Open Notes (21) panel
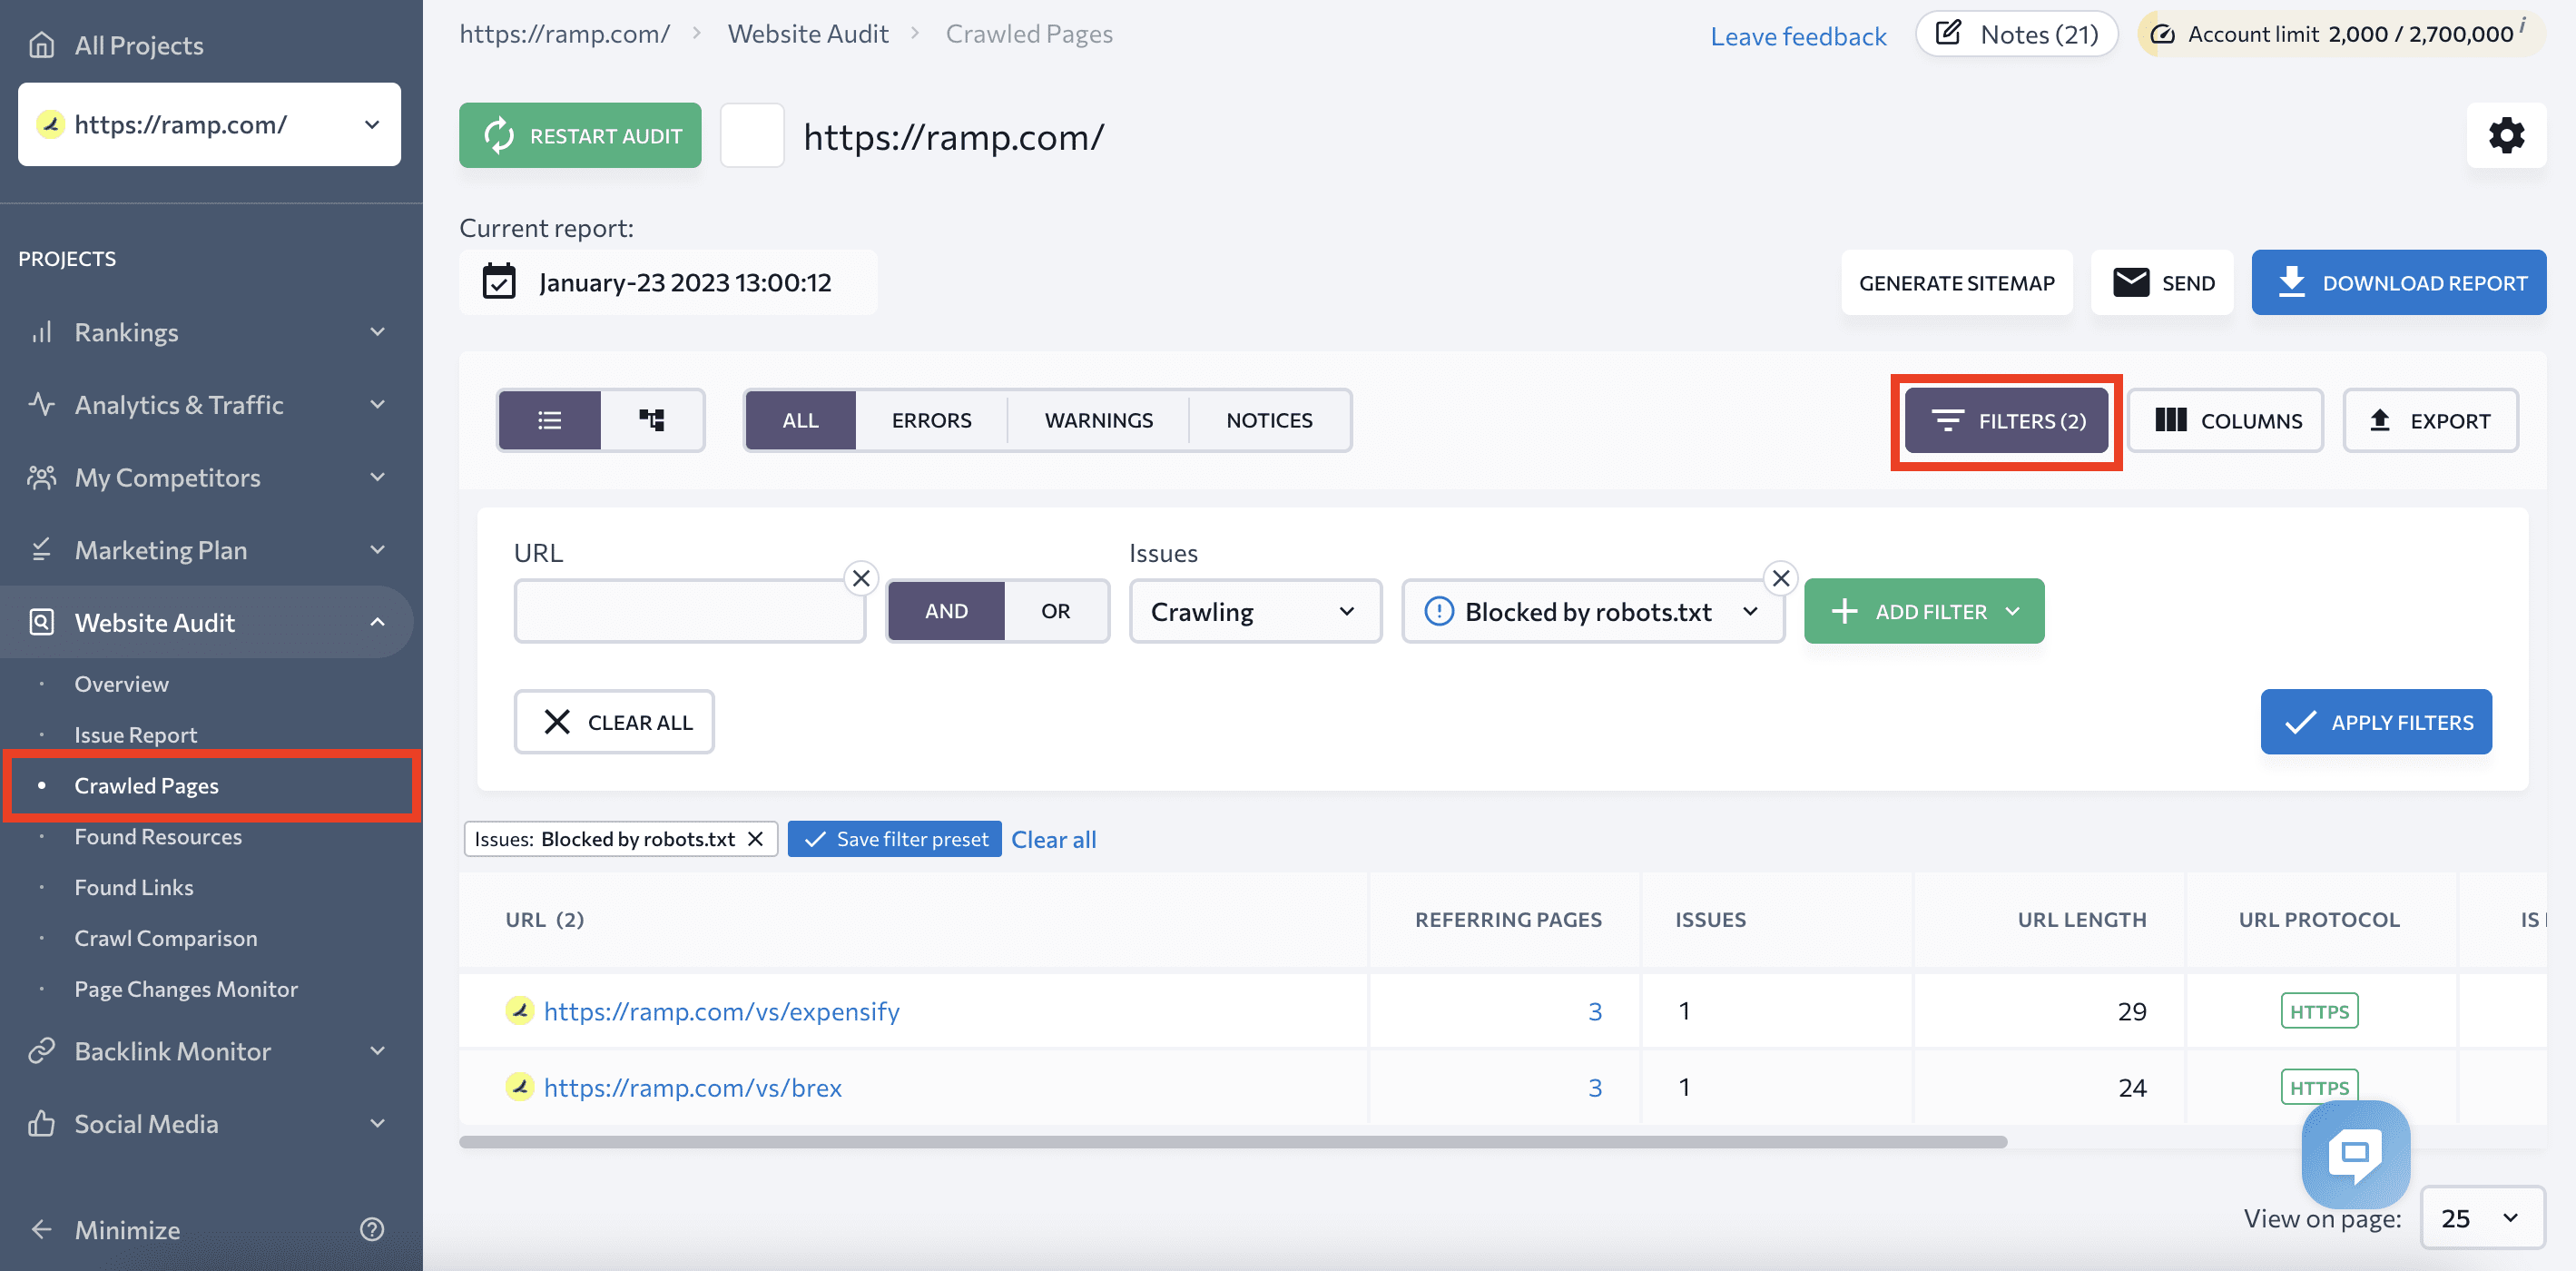Screen dimensions: 2576x1271 [x=2016, y=34]
